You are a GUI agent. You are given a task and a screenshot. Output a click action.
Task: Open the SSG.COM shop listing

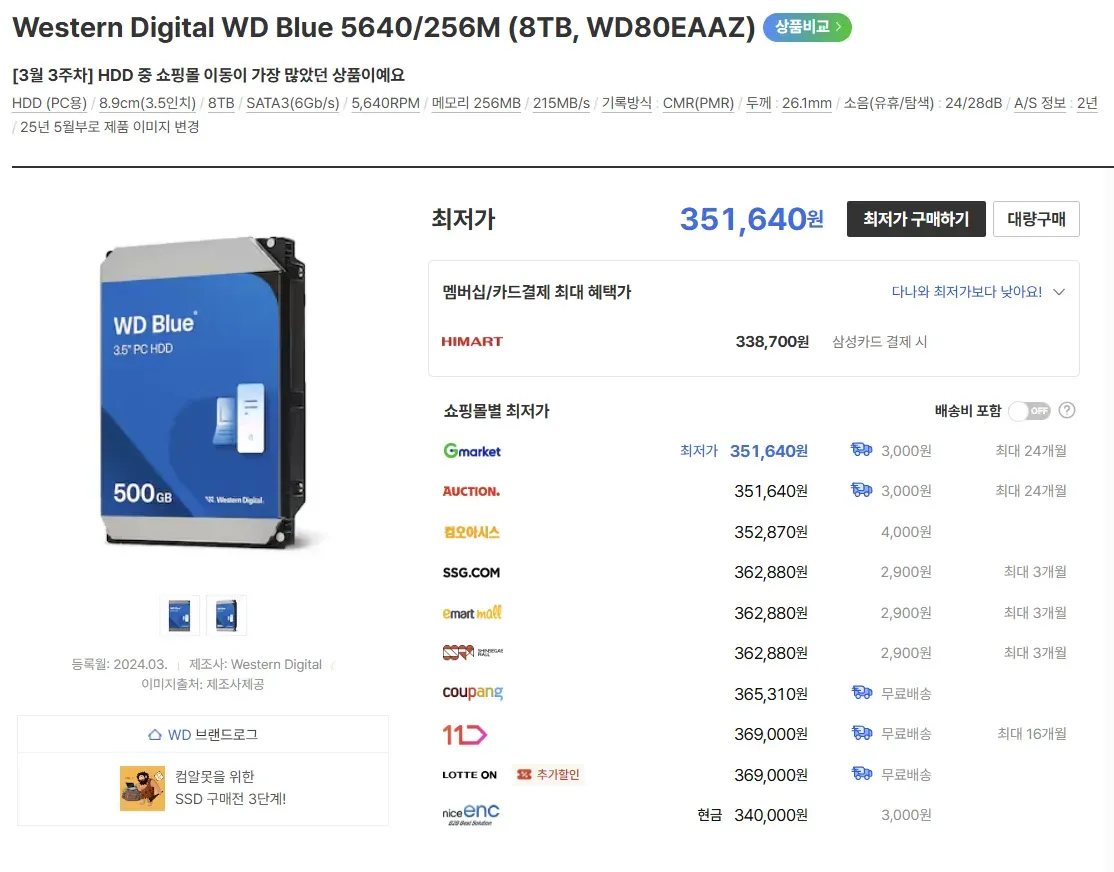click(471, 572)
